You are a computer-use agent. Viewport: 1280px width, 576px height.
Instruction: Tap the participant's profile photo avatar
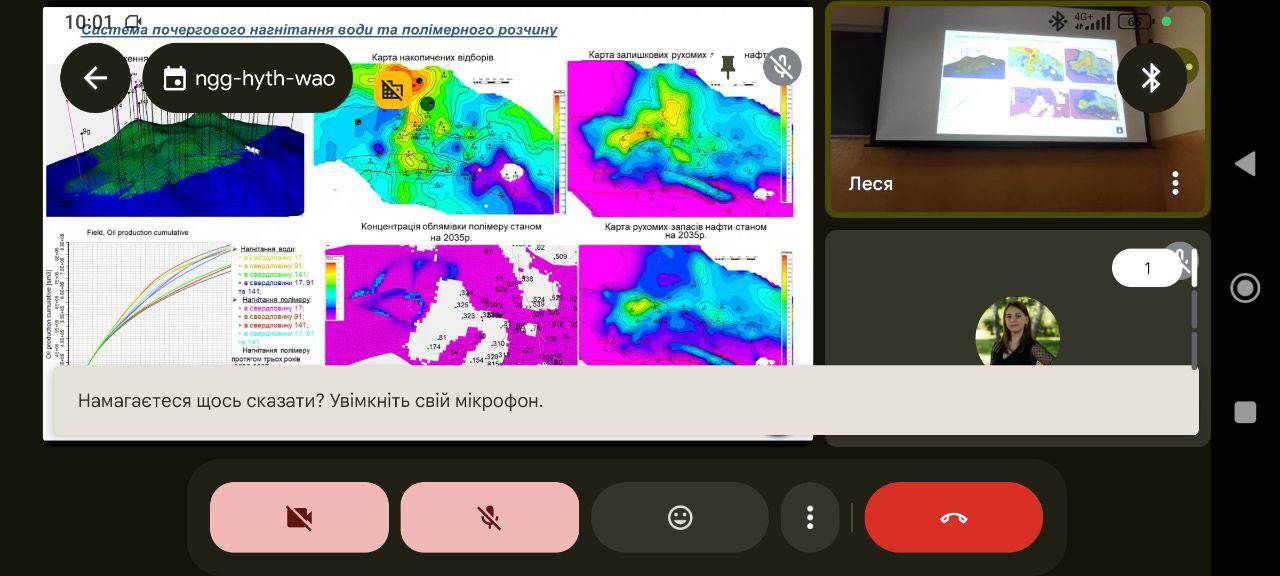coord(1017,332)
